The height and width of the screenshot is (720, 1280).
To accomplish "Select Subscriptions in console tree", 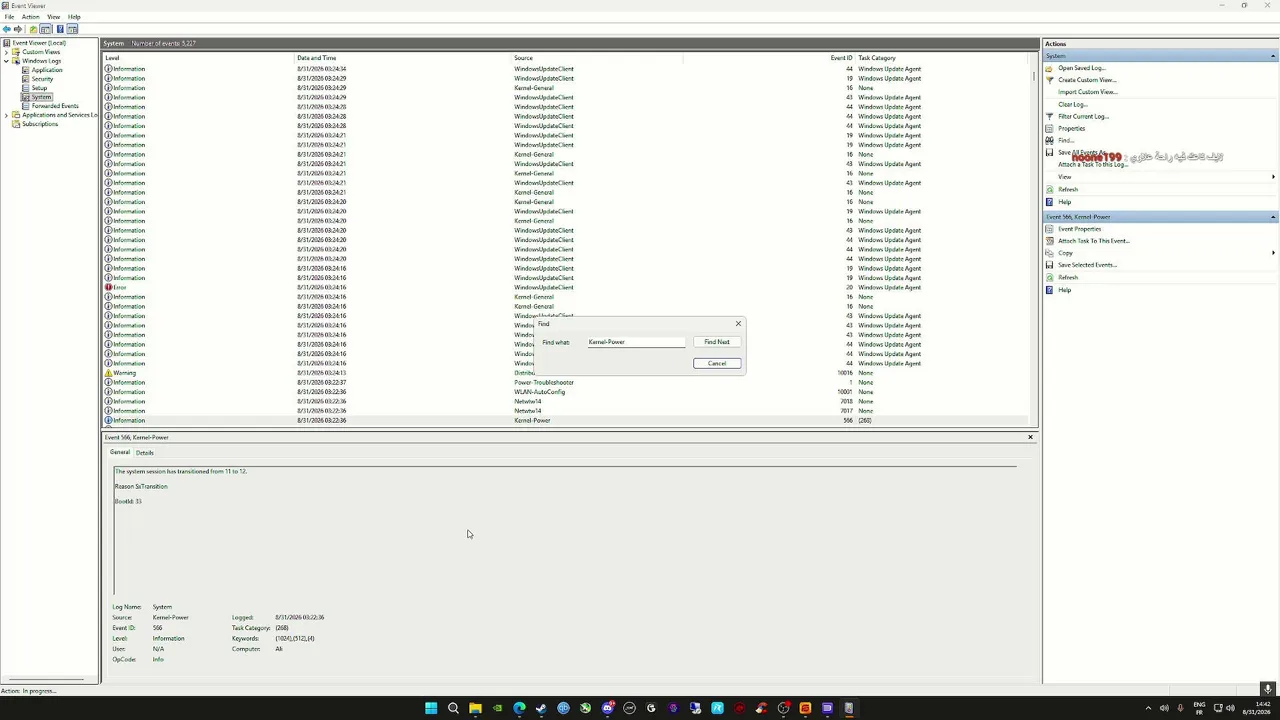I will [40, 124].
